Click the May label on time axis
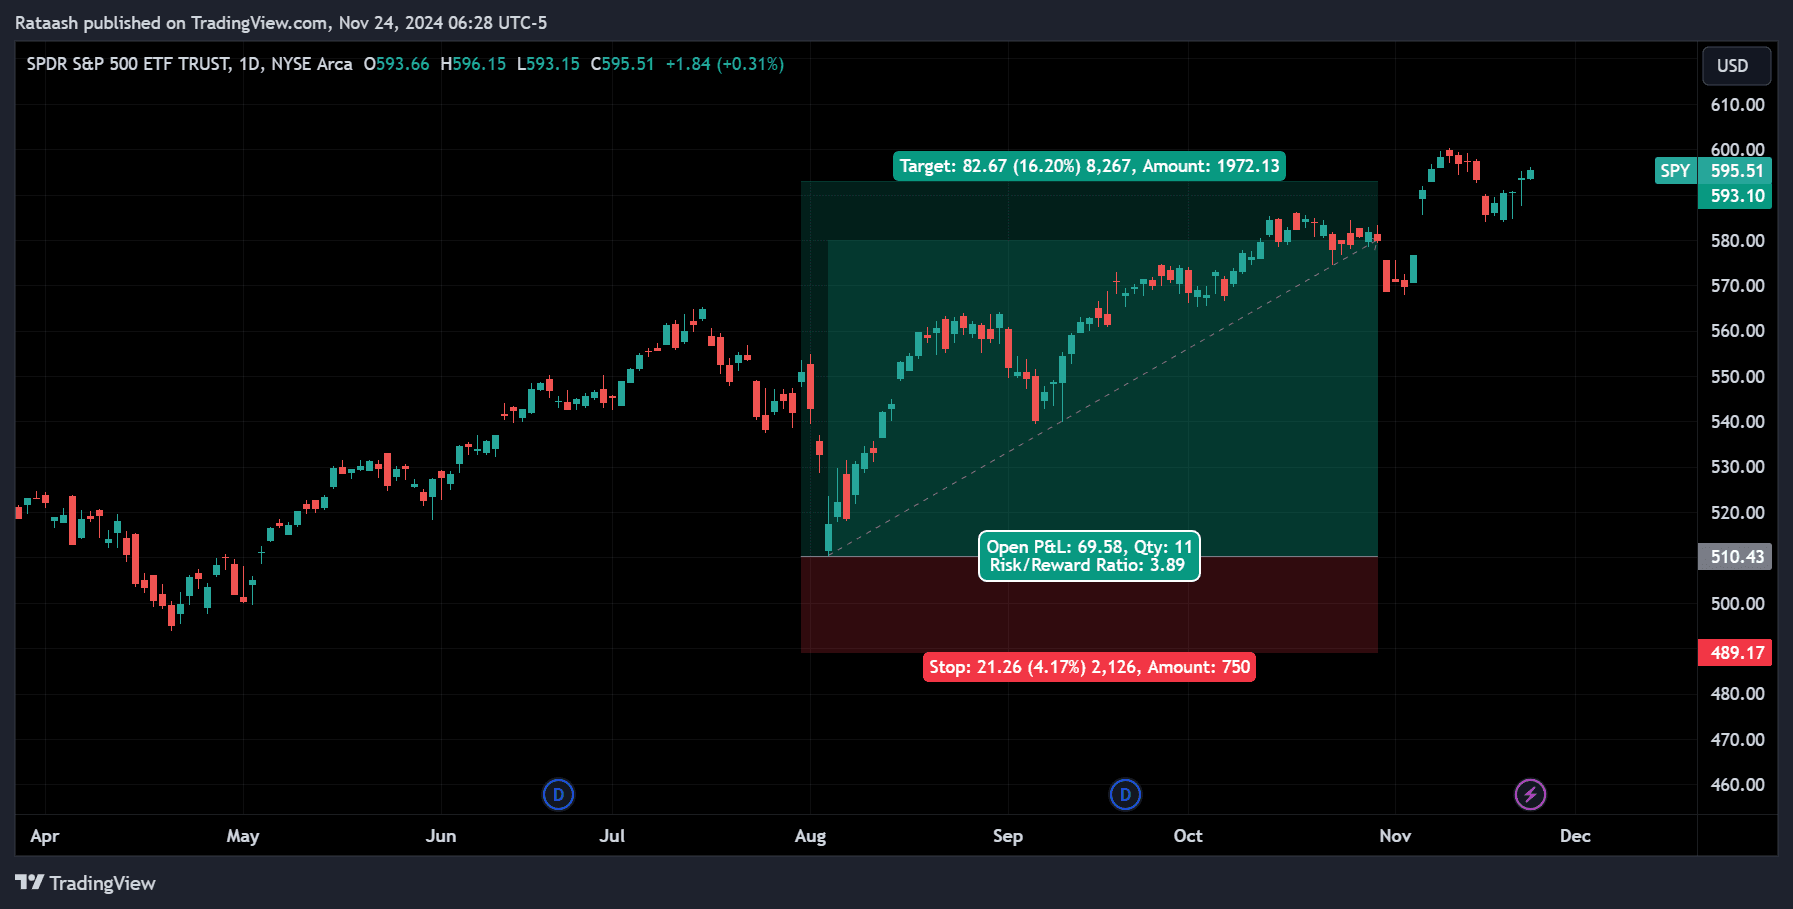 (x=243, y=836)
